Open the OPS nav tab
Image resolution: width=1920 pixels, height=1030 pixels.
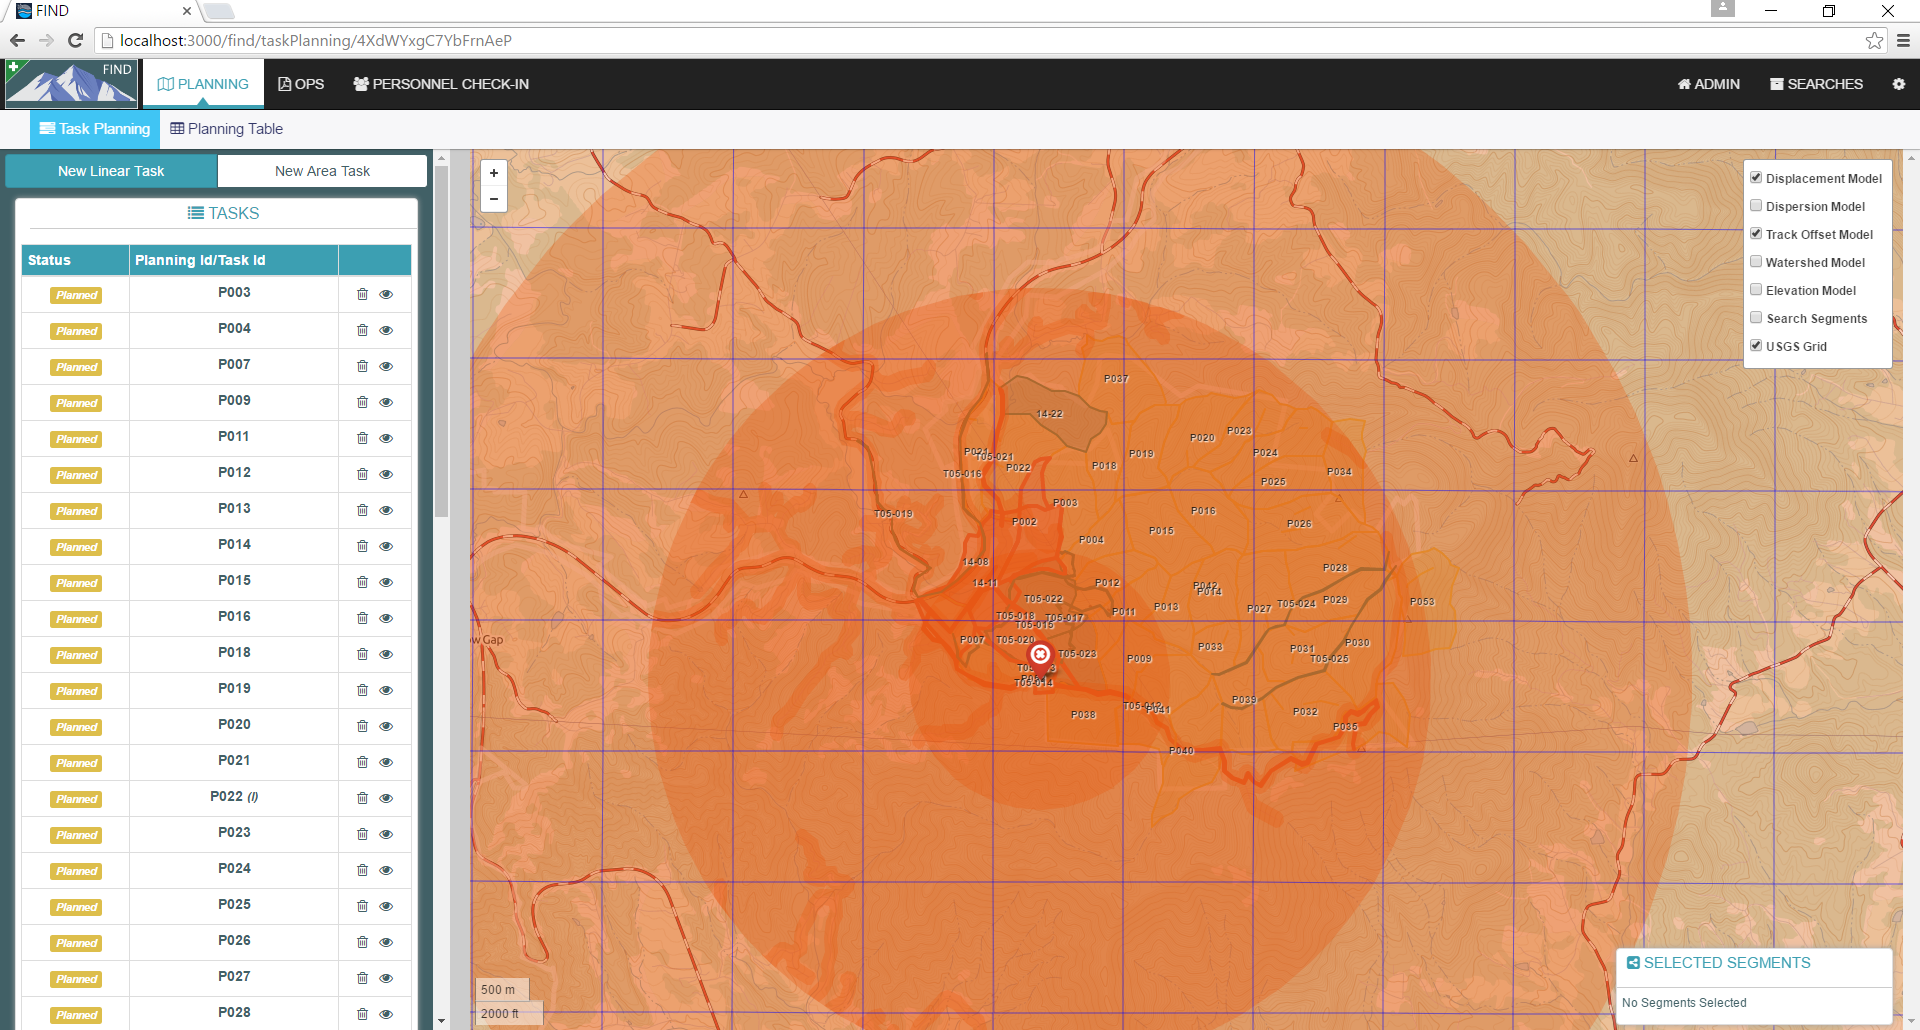pos(301,84)
